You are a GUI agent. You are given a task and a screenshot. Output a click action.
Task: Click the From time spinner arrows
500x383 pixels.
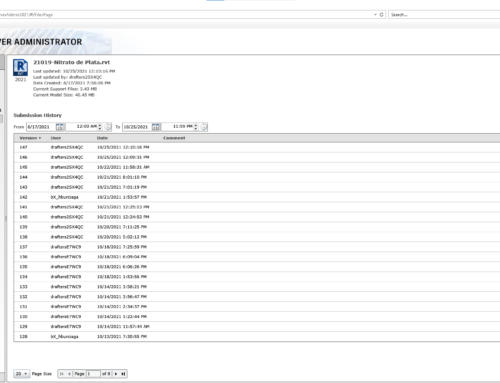pos(100,127)
